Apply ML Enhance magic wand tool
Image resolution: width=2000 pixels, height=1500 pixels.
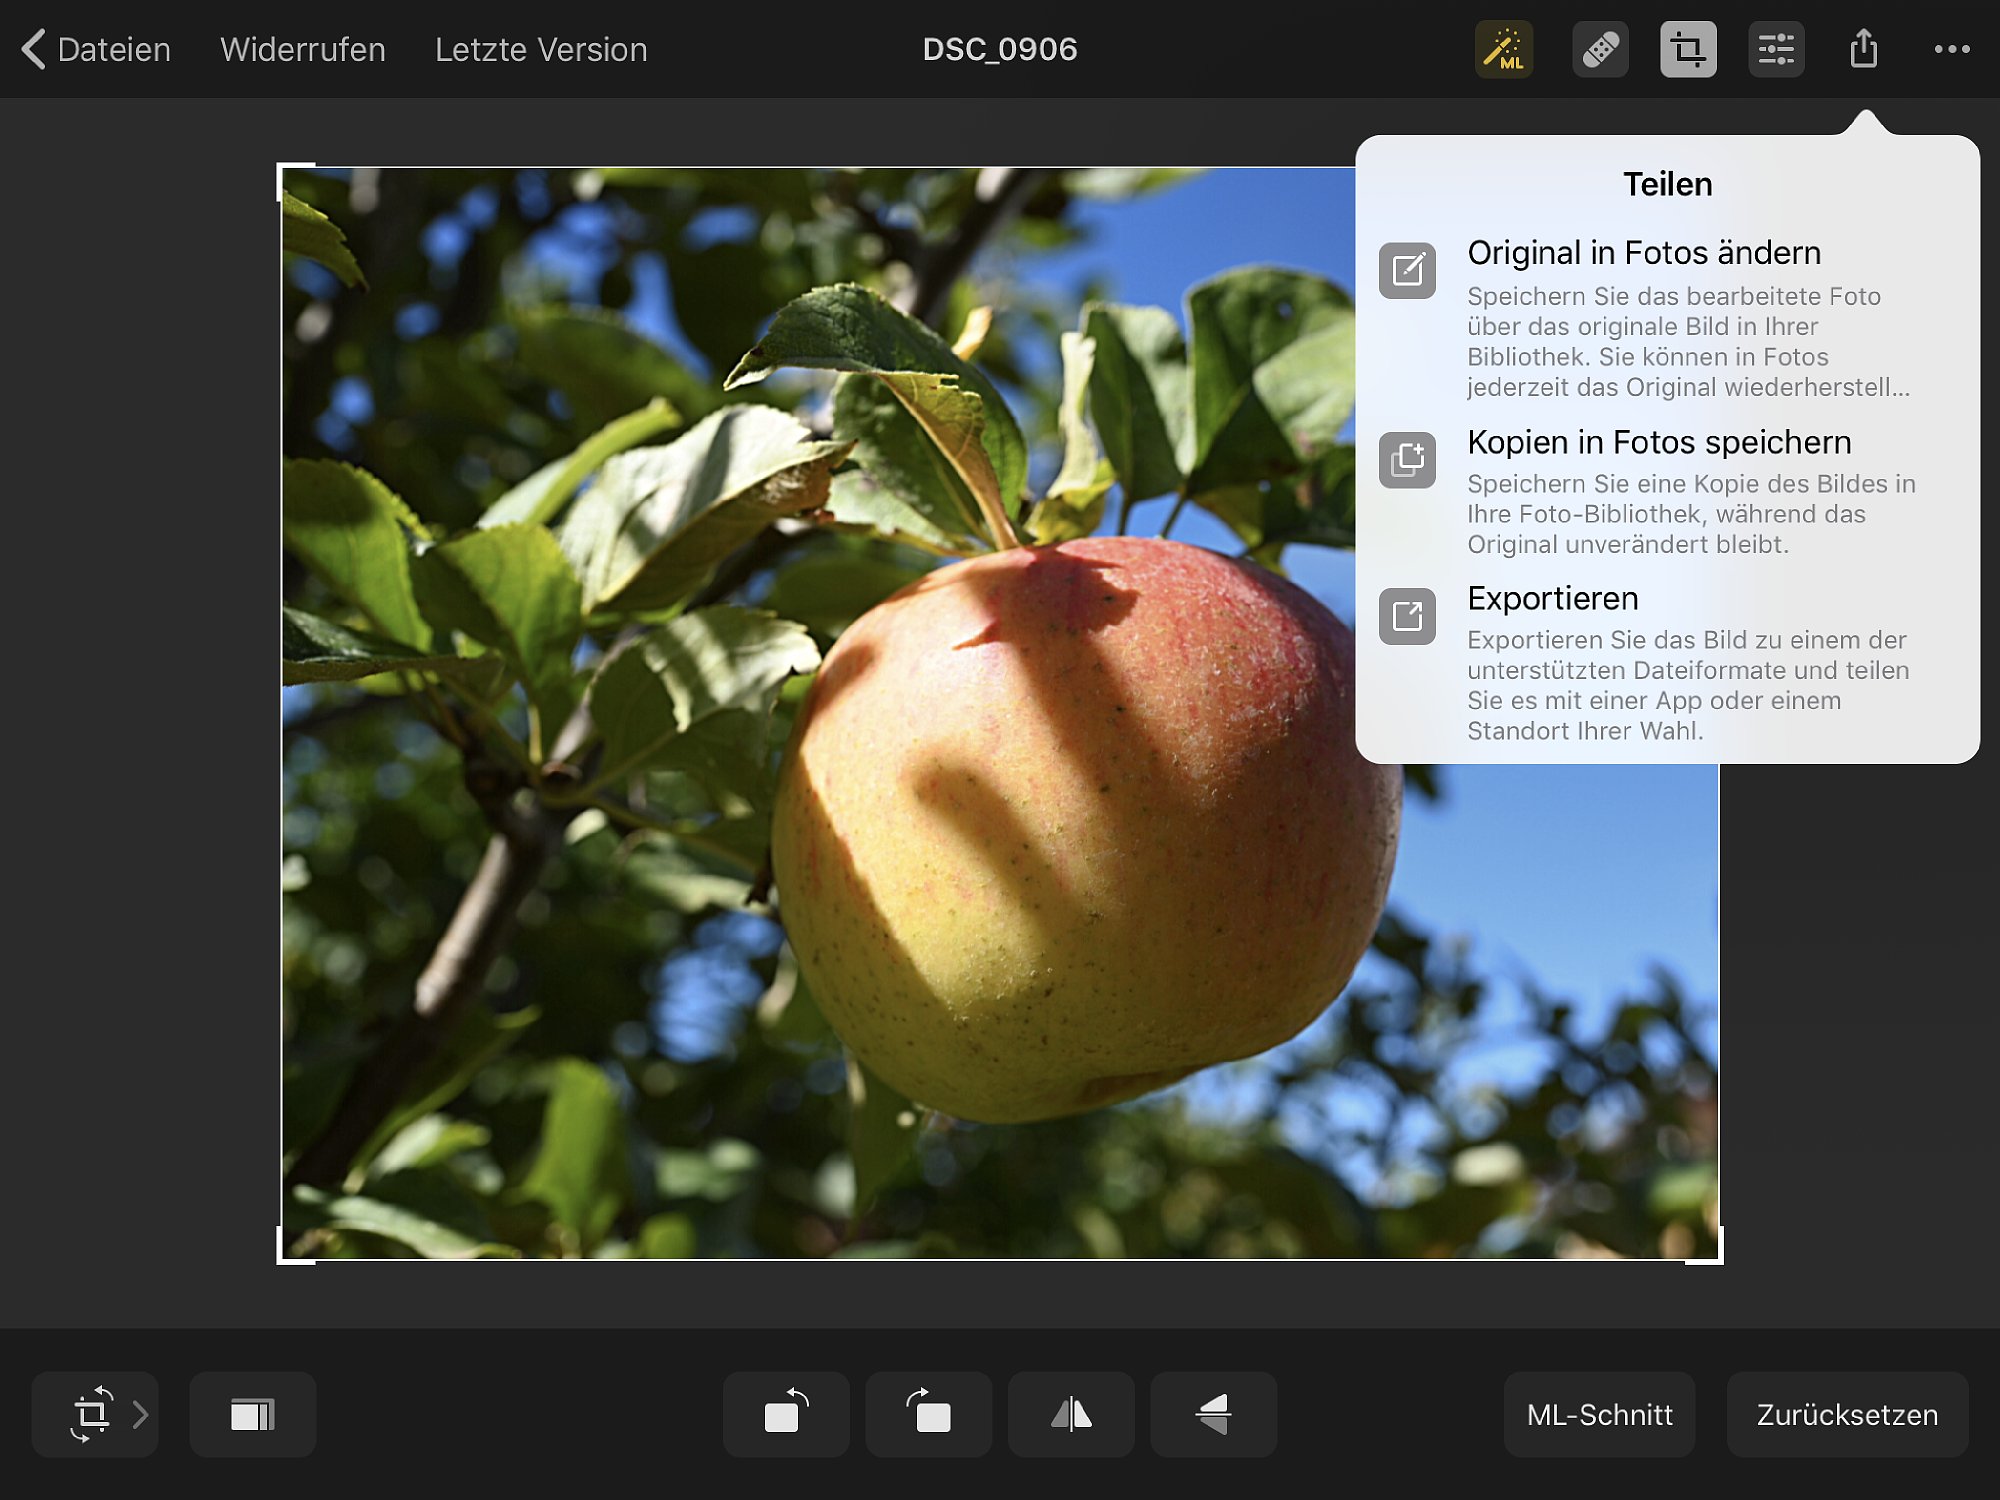pos(1503,49)
